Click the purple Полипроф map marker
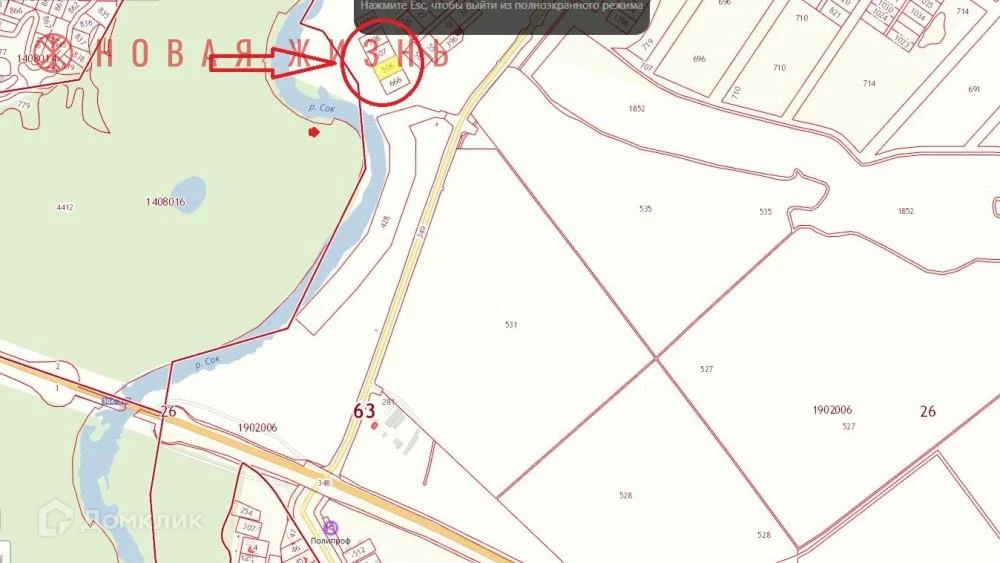 tap(330, 527)
